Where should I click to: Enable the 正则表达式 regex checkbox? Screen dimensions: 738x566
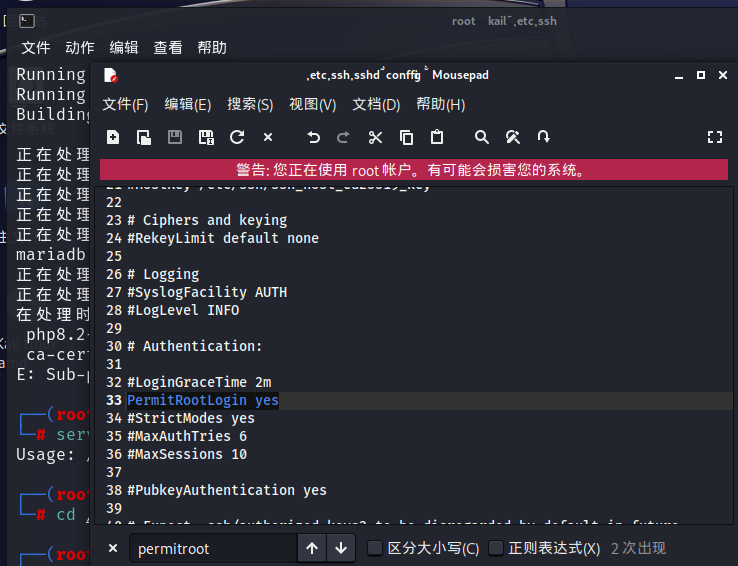click(496, 548)
